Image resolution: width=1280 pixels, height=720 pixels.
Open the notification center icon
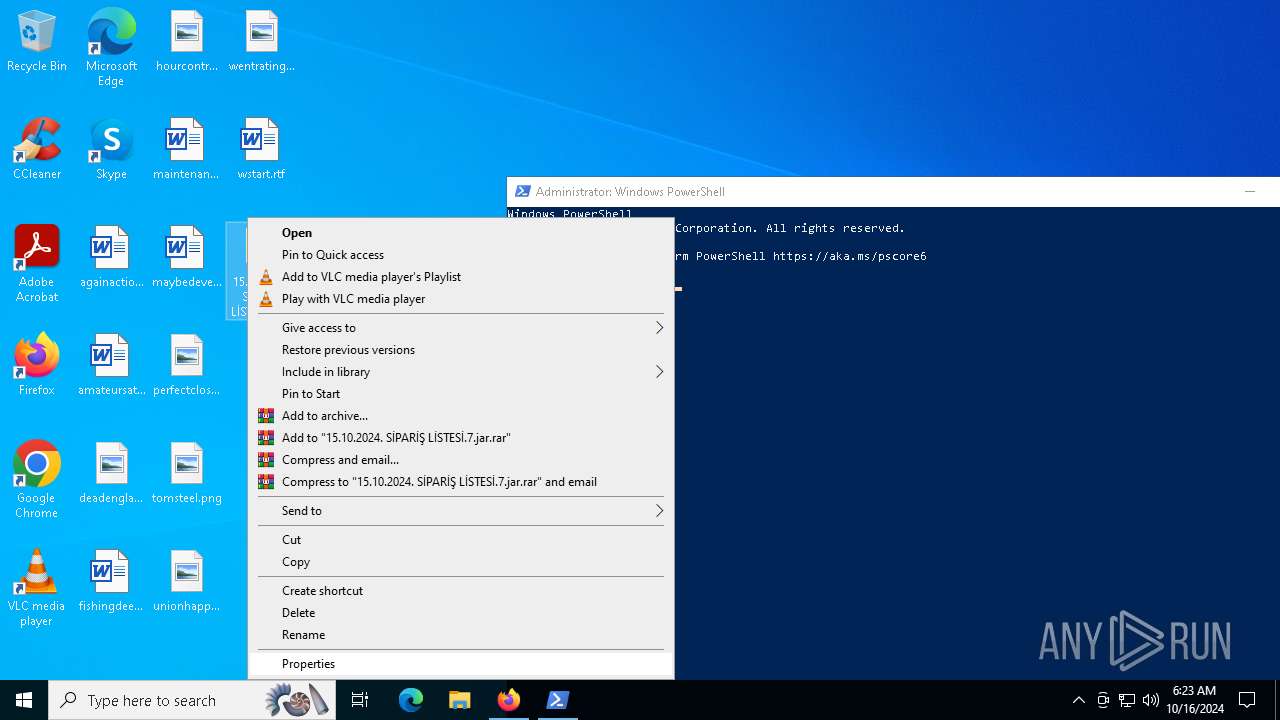click(x=1247, y=700)
